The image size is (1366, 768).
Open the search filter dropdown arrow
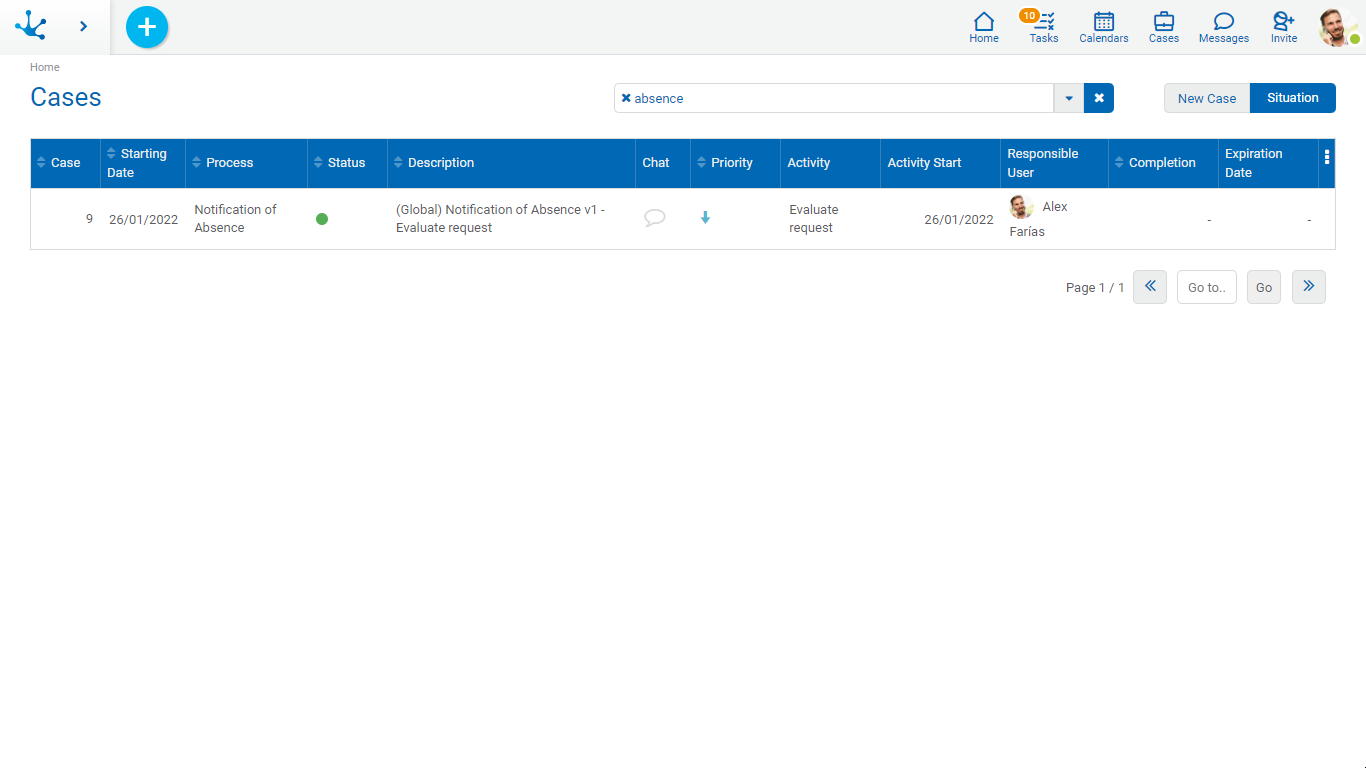tap(1069, 98)
